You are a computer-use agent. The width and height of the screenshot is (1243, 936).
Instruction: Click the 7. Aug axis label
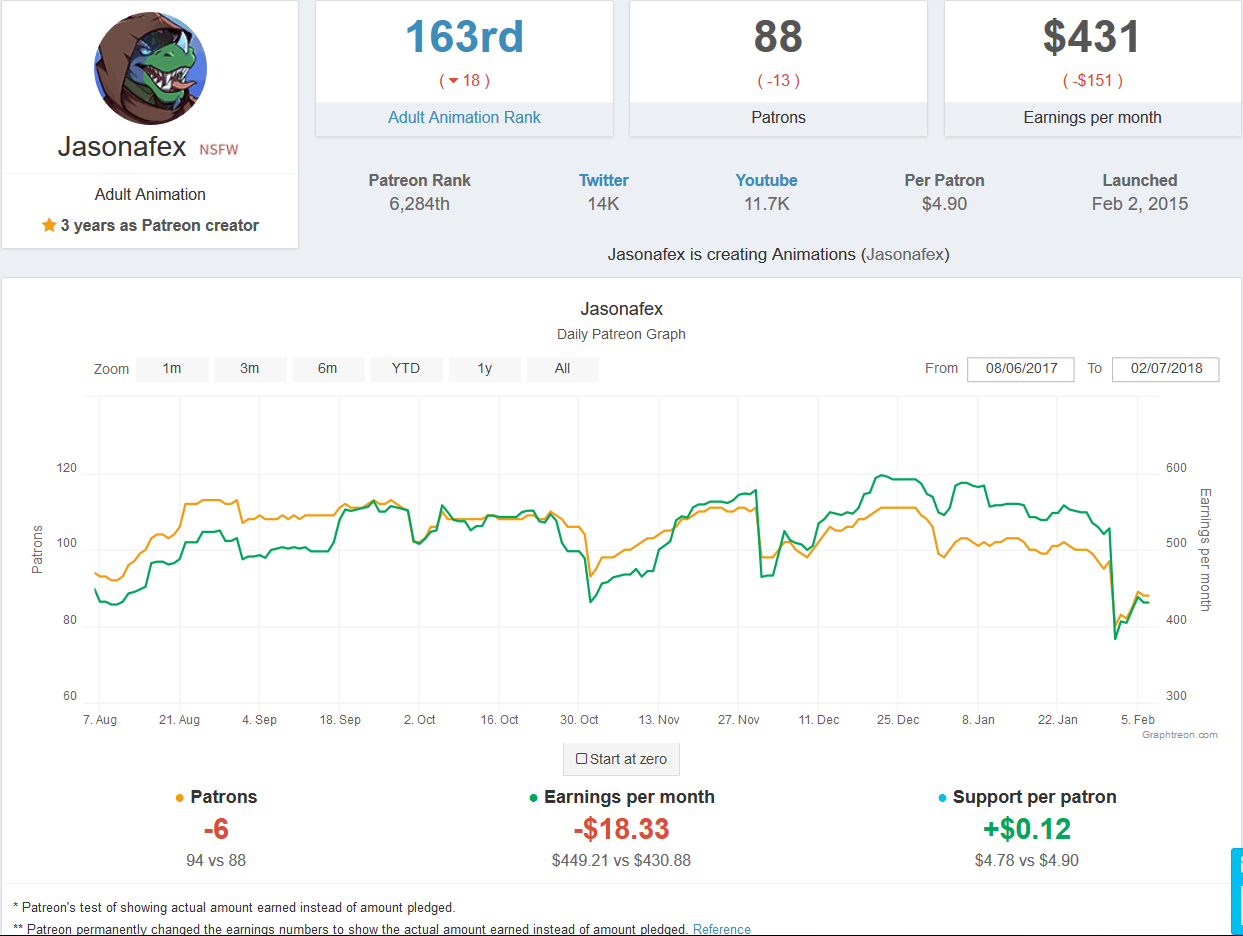[x=99, y=720]
